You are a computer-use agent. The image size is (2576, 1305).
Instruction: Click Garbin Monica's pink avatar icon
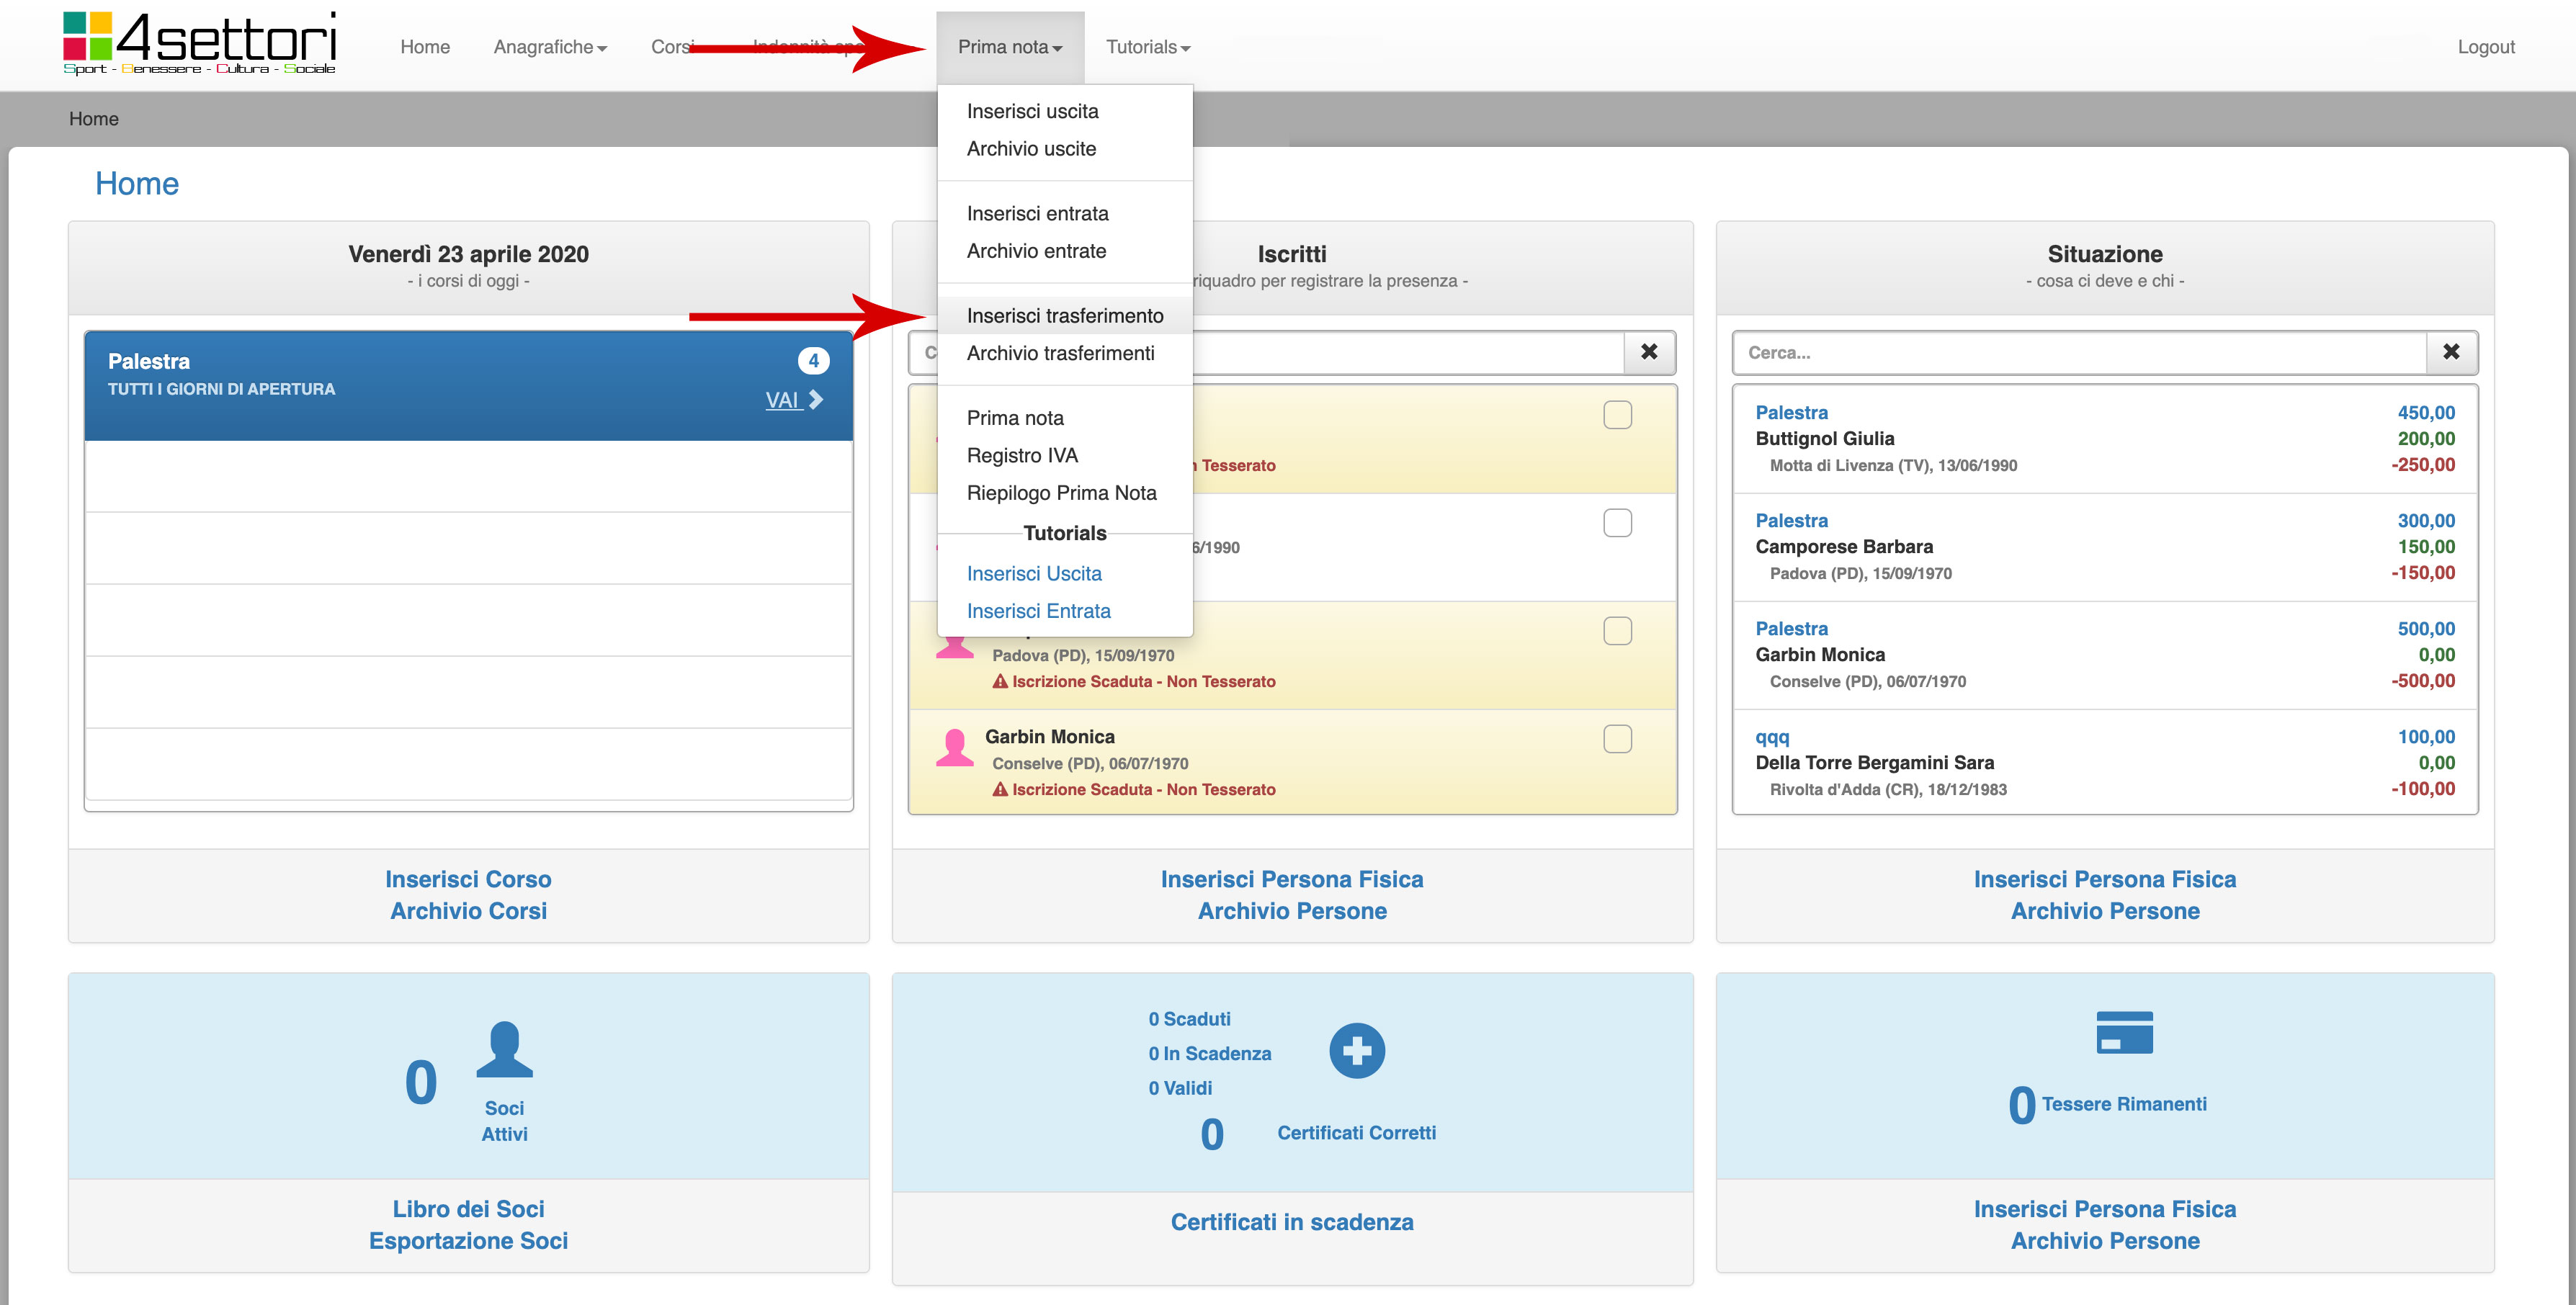click(x=954, y=748)
